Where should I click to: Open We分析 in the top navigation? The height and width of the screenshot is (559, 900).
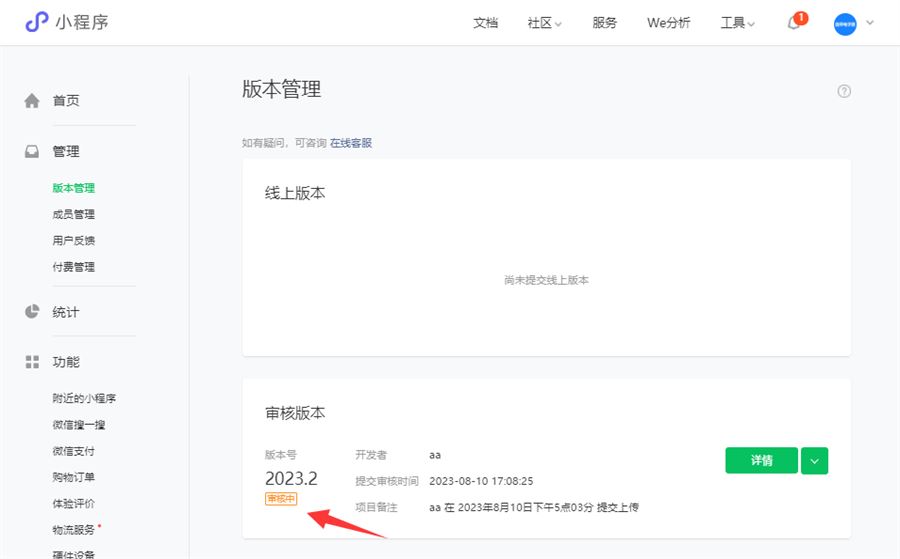pyautogui.click(x=668, y=23)
